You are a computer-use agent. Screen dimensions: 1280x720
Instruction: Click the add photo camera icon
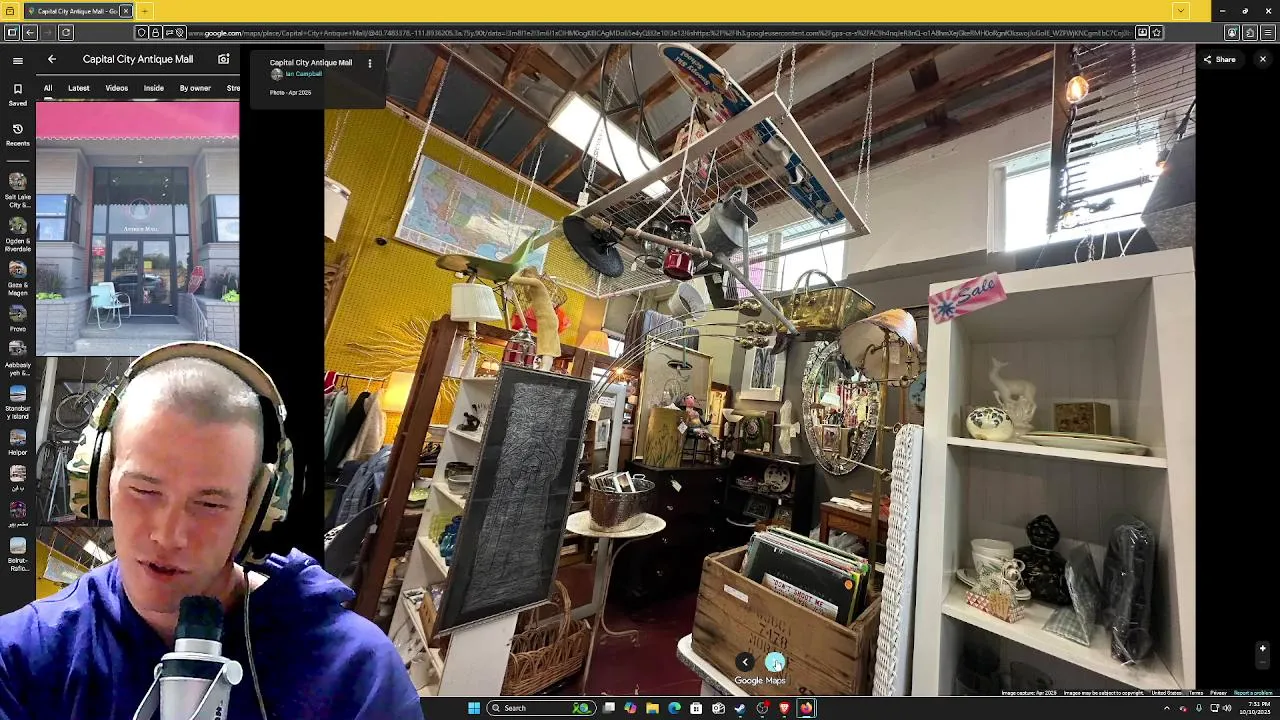click(224, 59)
